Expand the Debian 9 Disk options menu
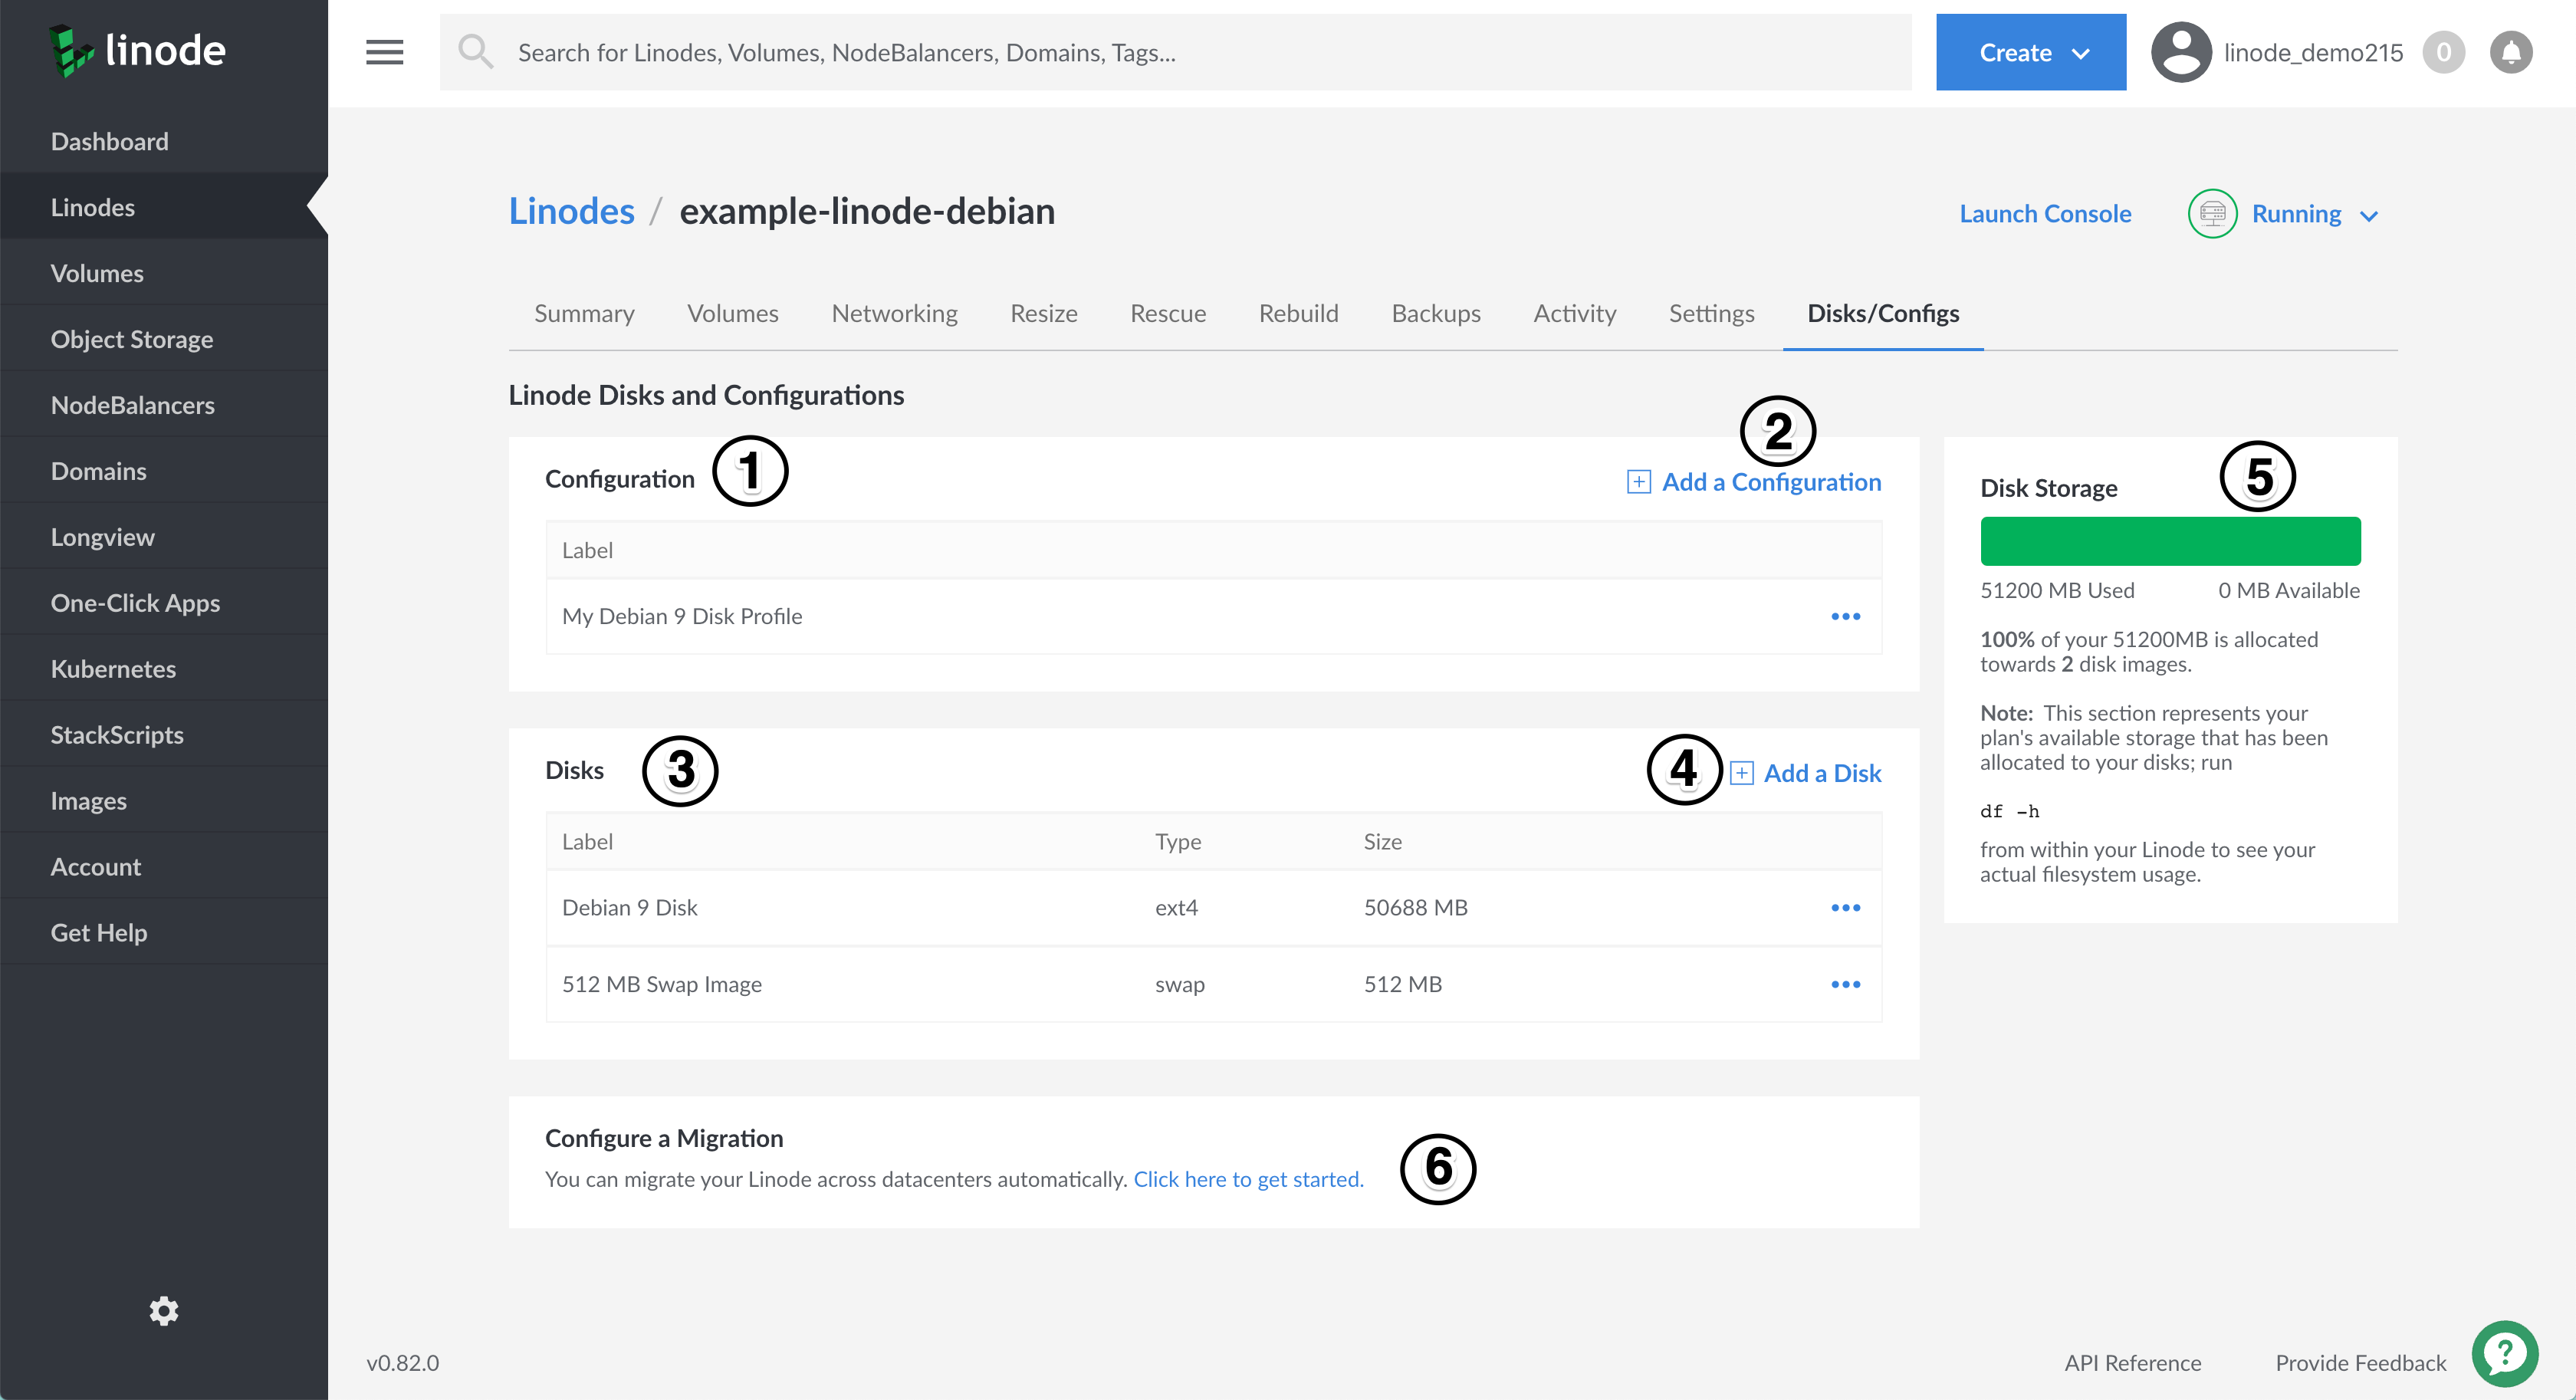The width and height of the screenshot is (2576, 1400). (x=1844, y=905)
